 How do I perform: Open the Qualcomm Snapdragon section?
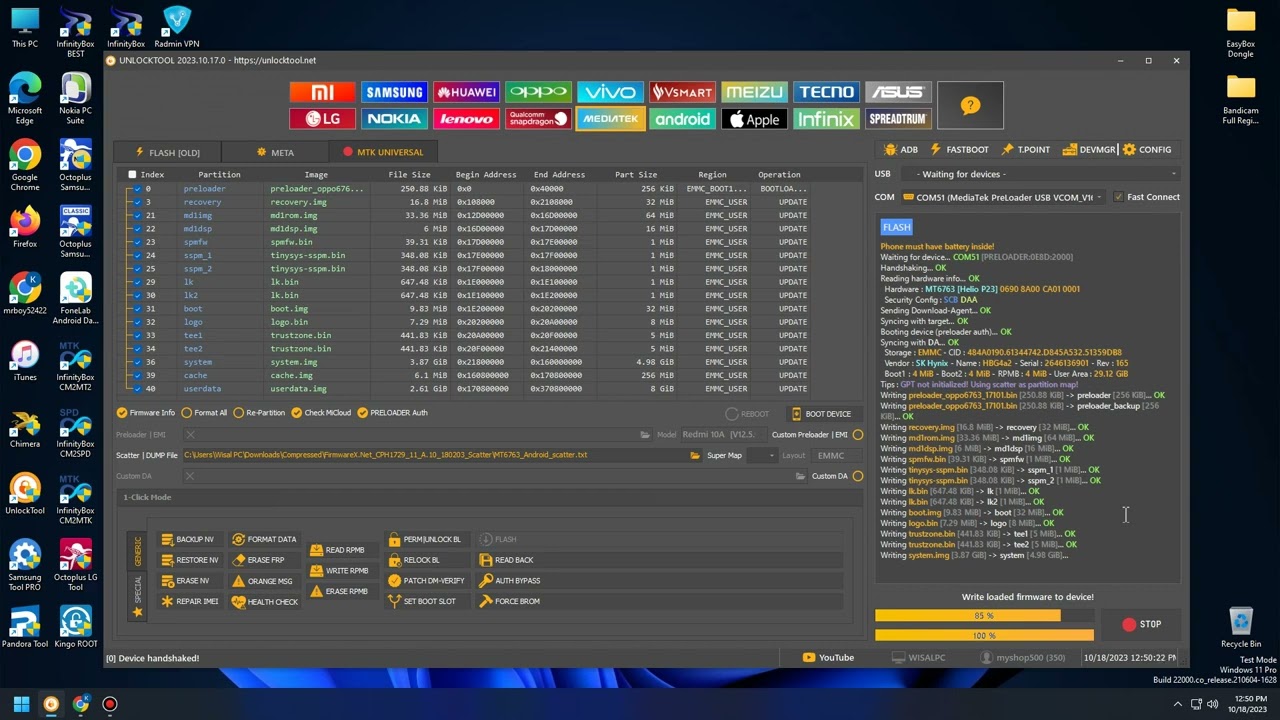(538, 119)
